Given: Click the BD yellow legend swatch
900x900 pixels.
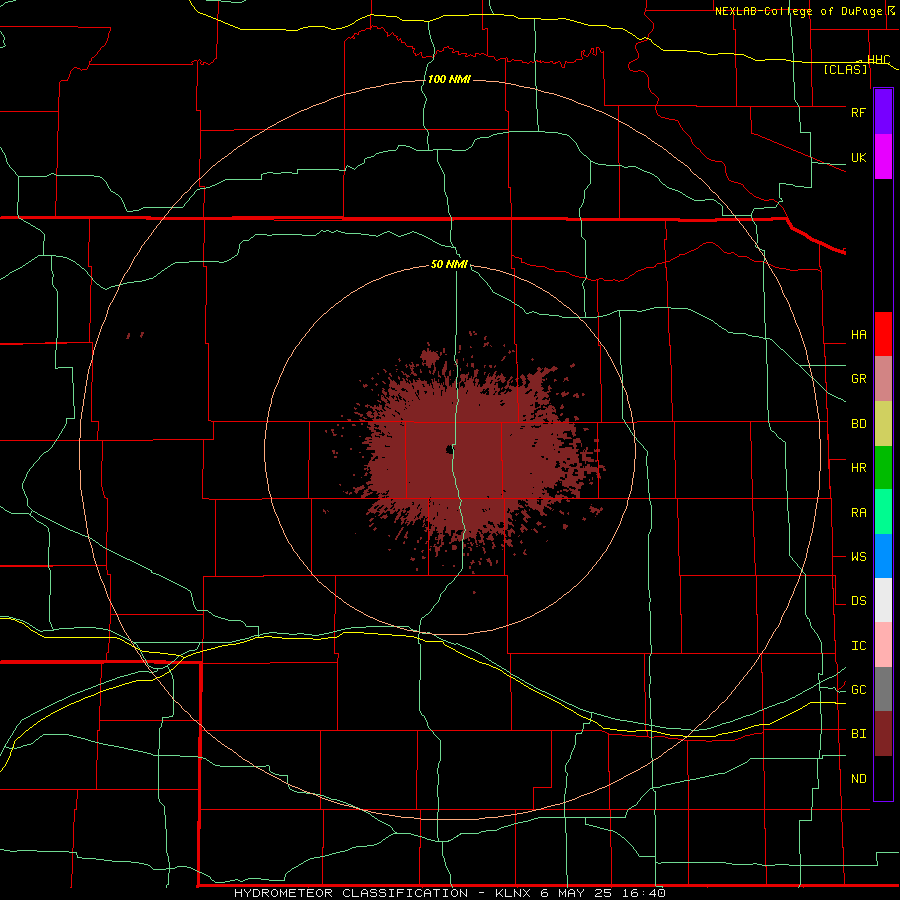Looking at the screenshot, I should [x=883, y=424].
